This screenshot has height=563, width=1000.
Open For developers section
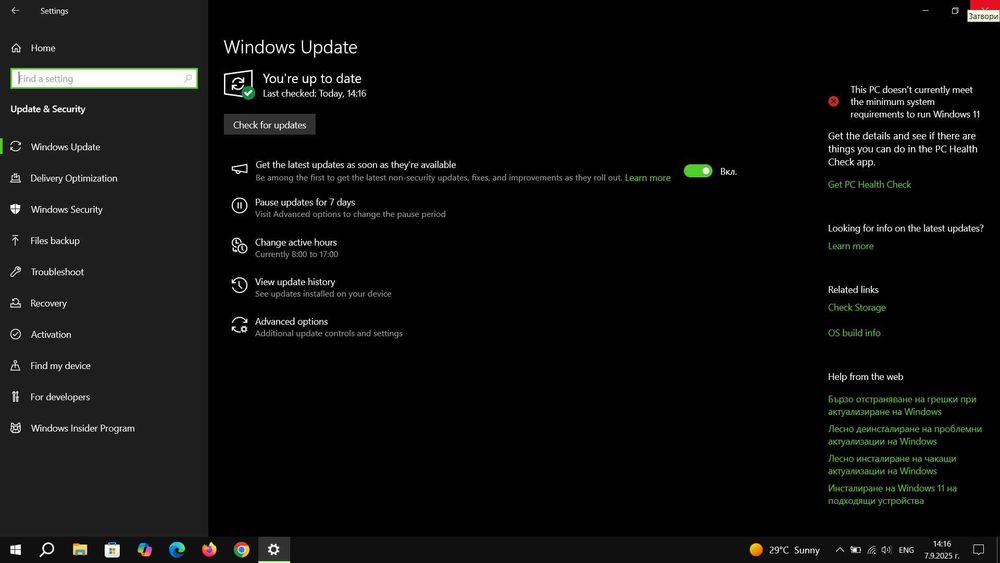(x=104, y=397)
